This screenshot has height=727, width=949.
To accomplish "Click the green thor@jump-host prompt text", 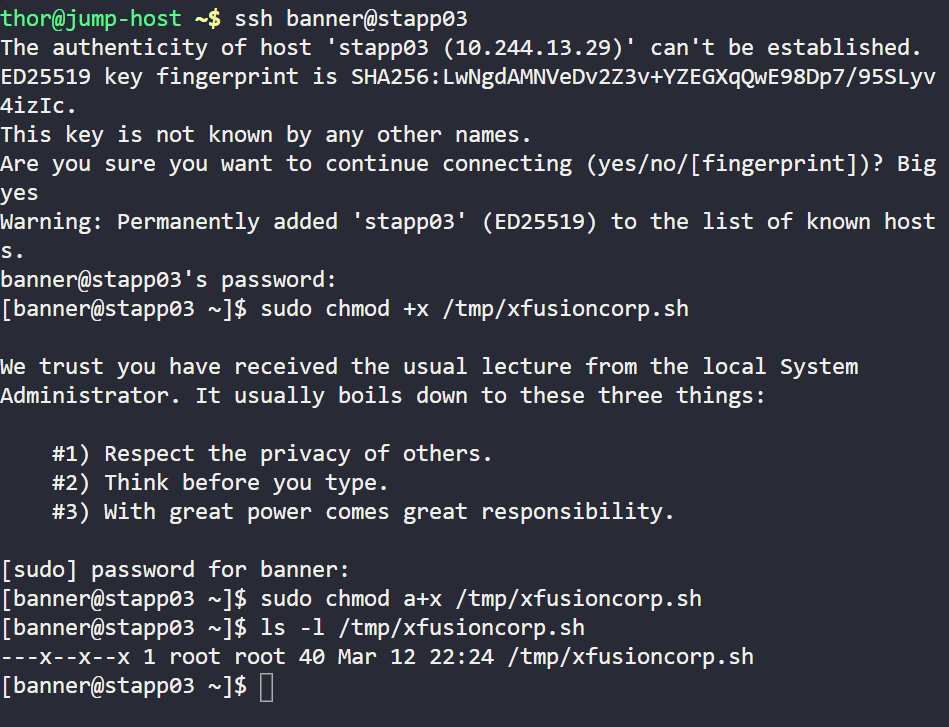I will pos(91,18).
